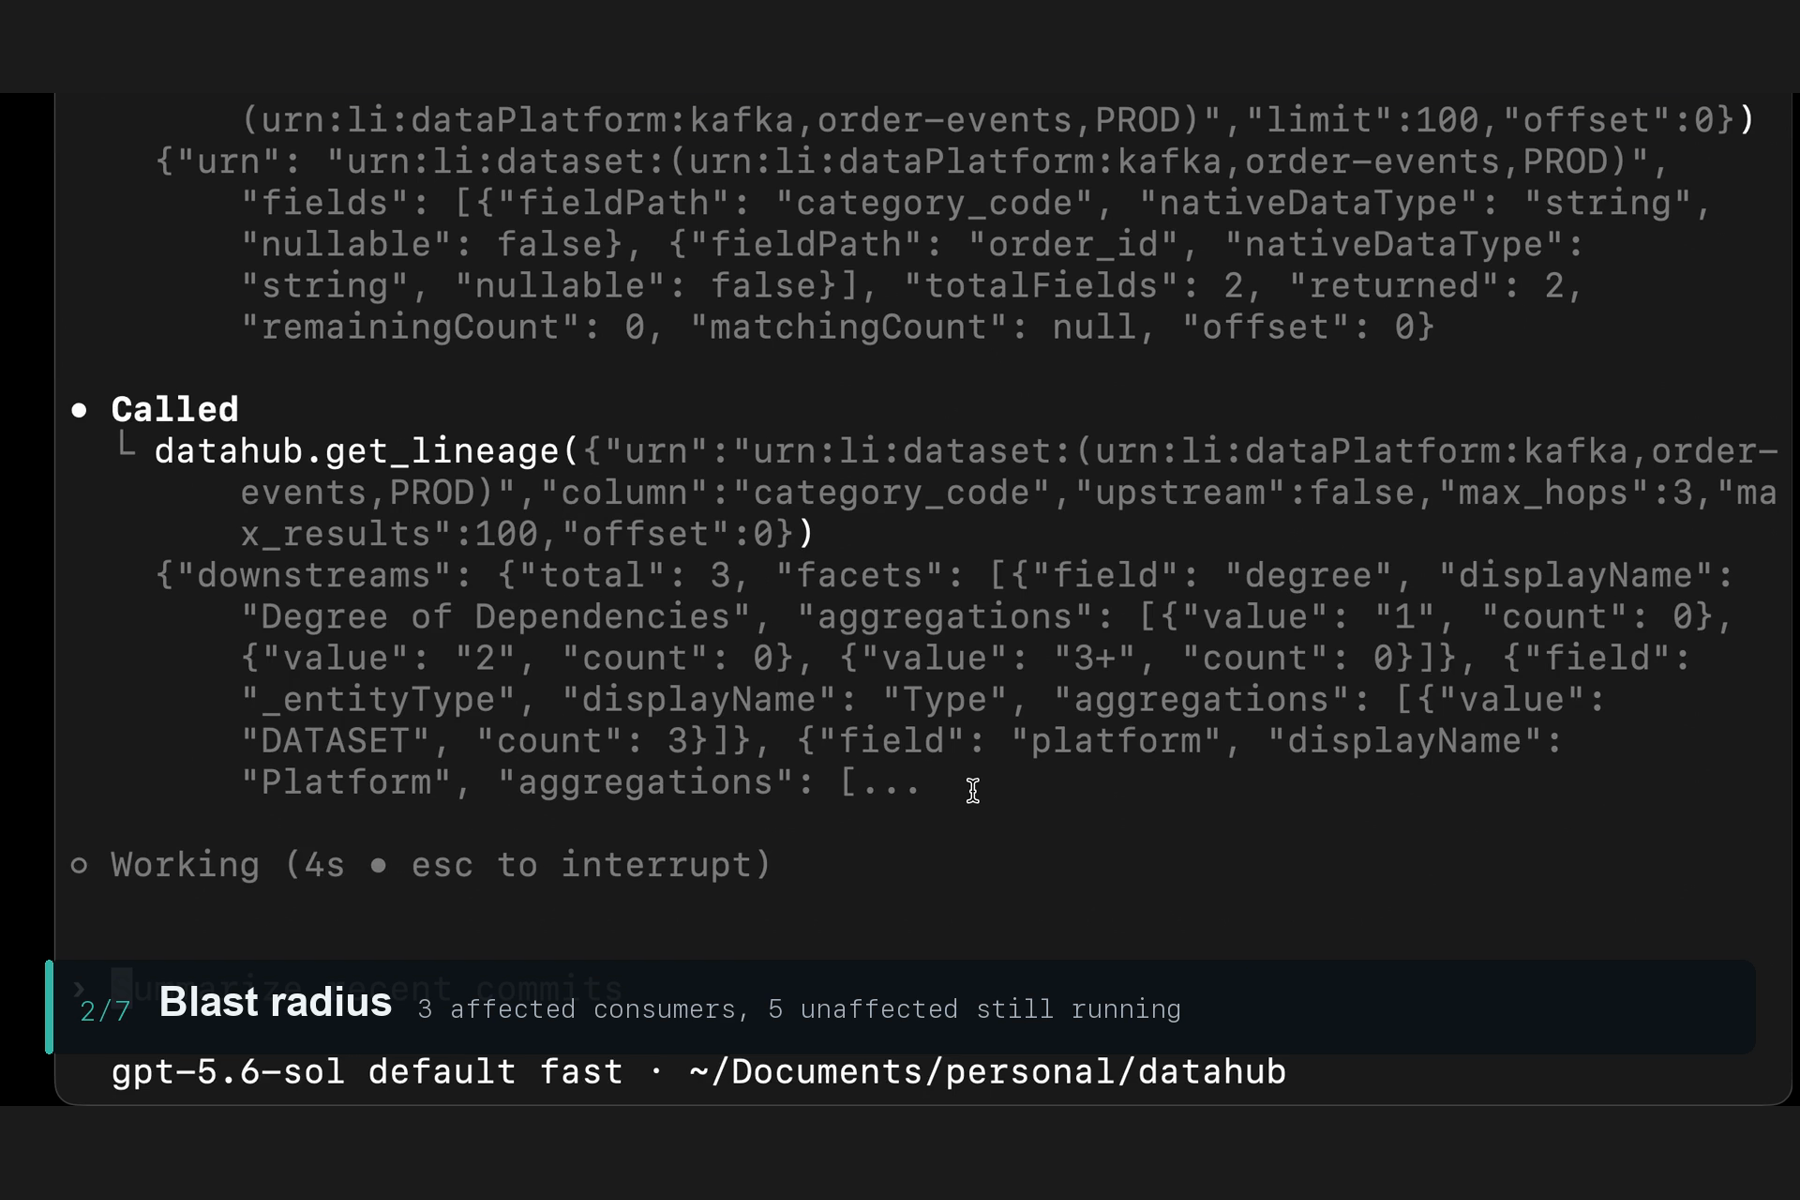The image size is (1800, 1200).
Task: Click the hollow circle spinner beside Working
Action: [x=79, y=865]
